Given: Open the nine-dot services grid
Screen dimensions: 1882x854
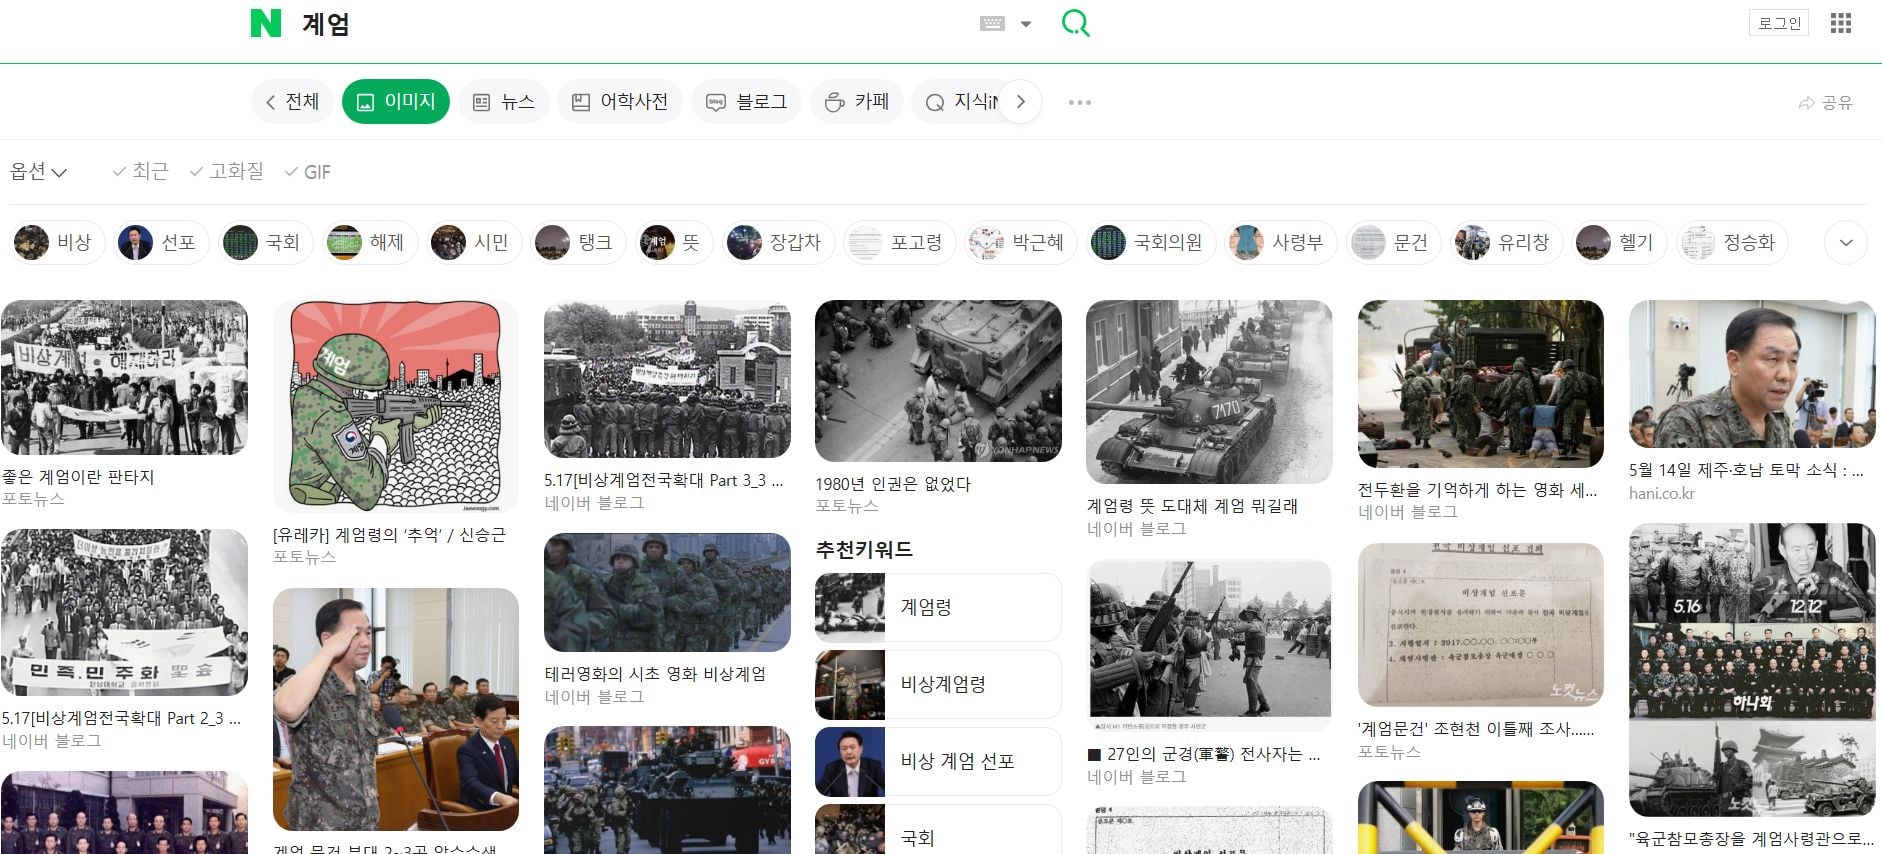Looking at the screenshot, I should point(1841,23).
